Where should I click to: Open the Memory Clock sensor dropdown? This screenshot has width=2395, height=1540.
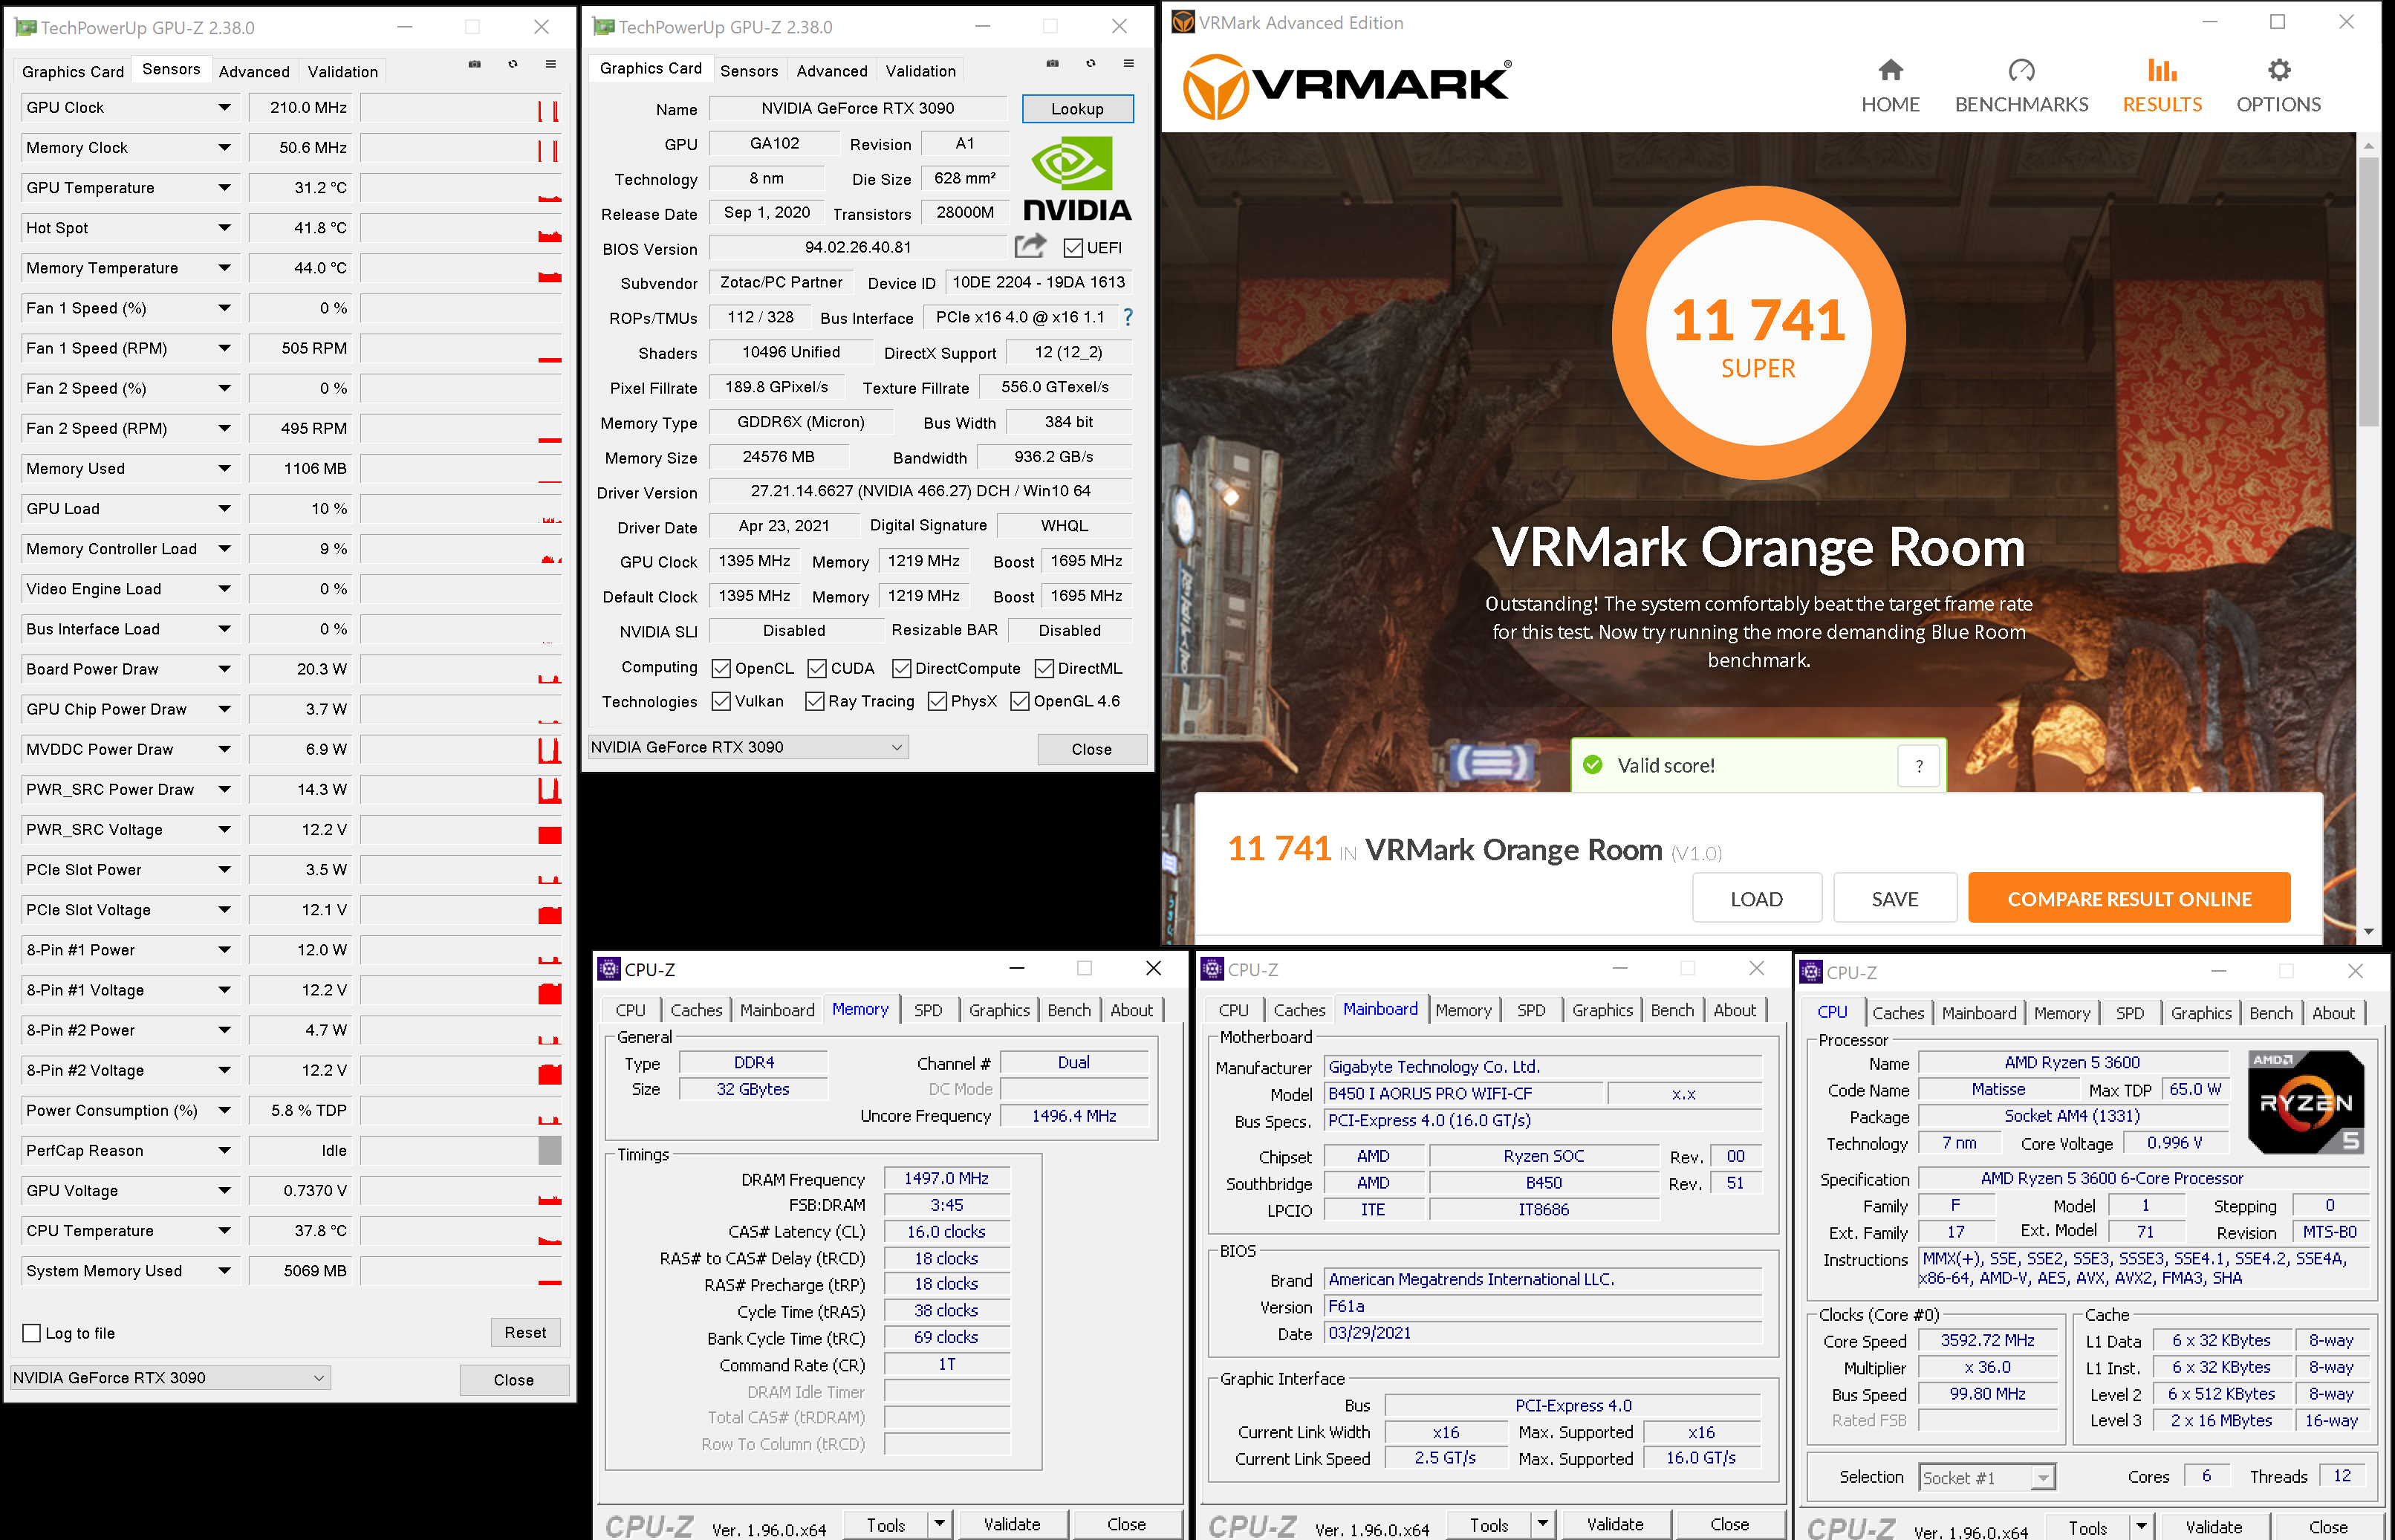224,147
